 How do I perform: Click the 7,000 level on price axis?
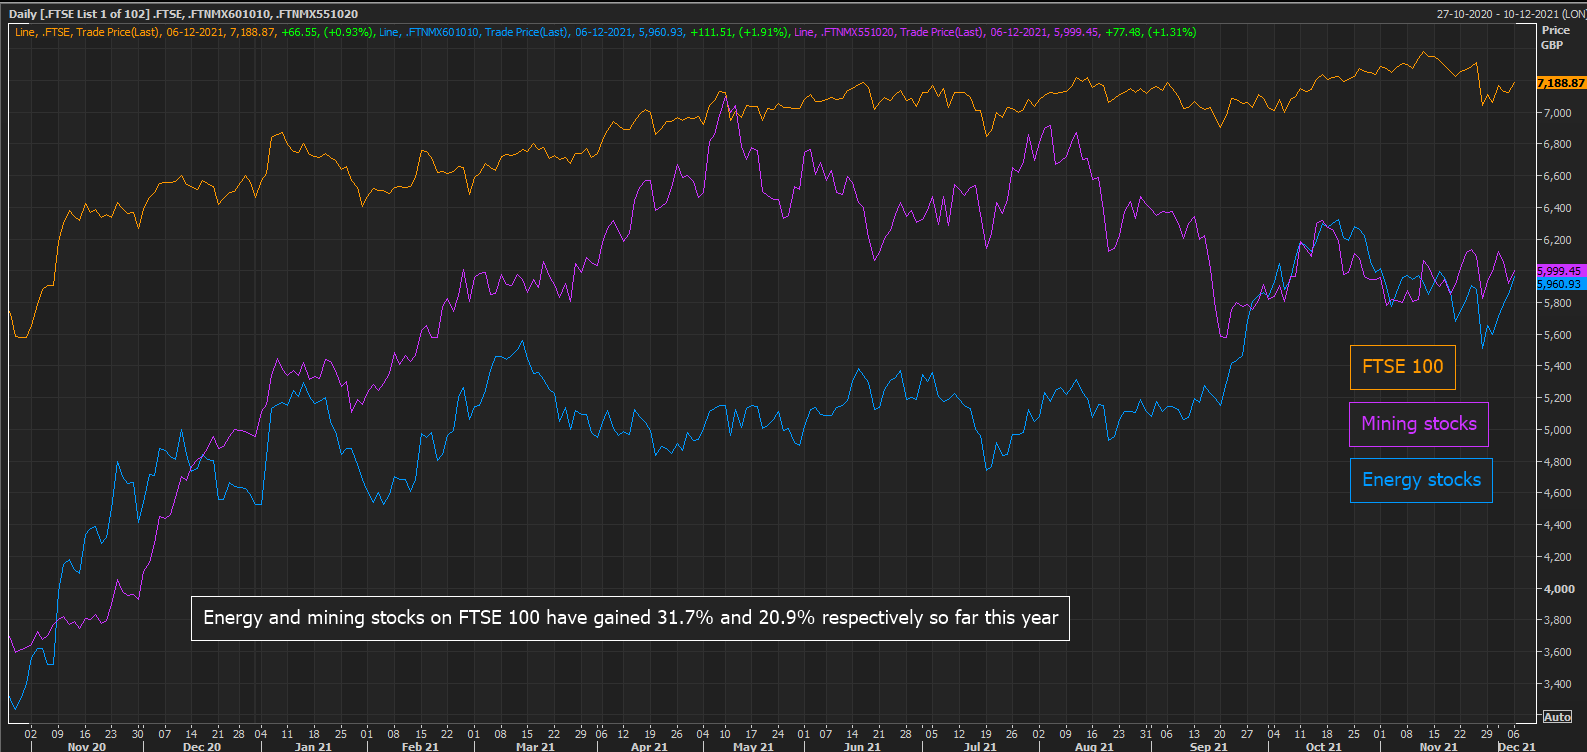coord(1557,113)
